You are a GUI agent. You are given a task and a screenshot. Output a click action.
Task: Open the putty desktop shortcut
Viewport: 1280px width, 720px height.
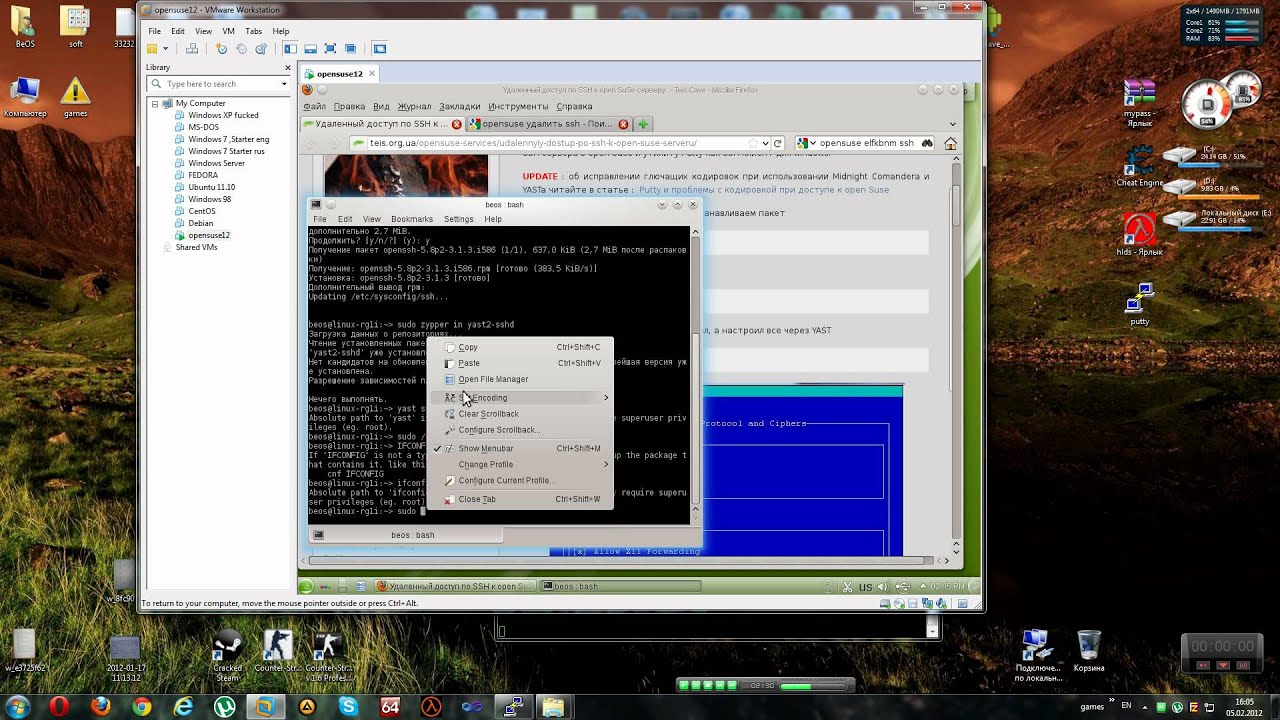click(x=1139, y=304)
